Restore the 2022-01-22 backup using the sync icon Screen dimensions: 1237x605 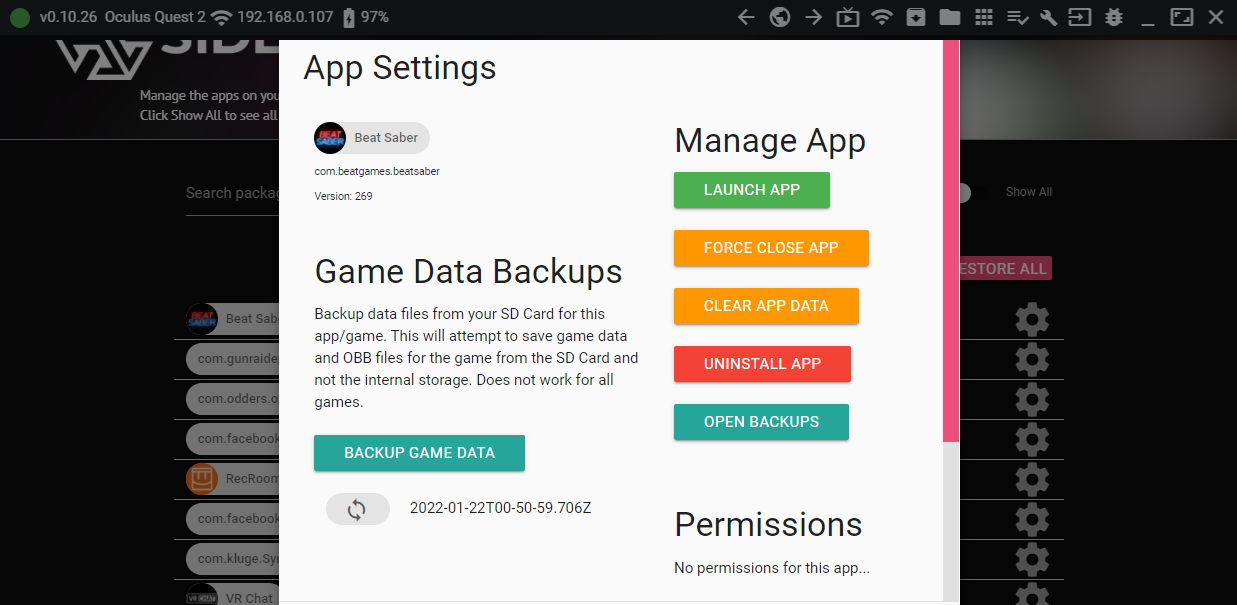357,509
